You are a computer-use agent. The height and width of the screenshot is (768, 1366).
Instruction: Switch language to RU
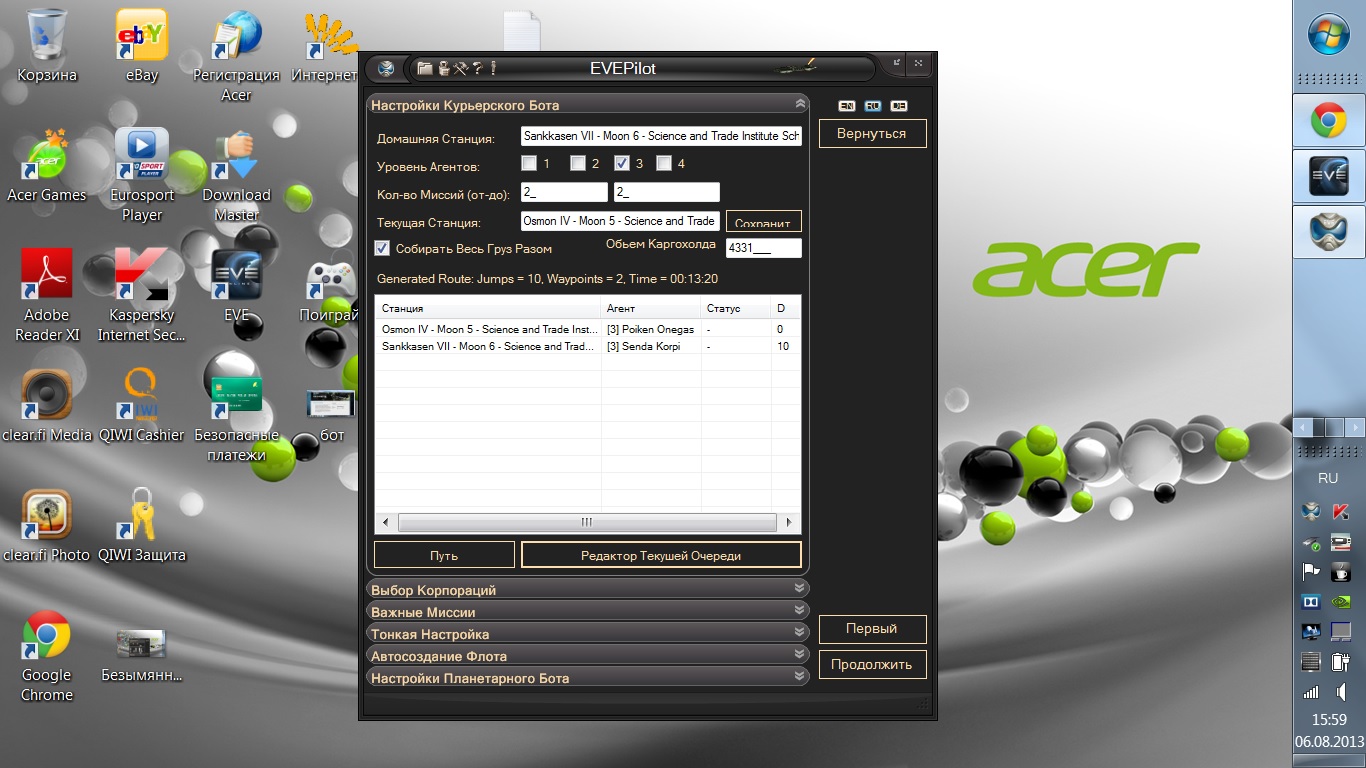coord(873,105)
